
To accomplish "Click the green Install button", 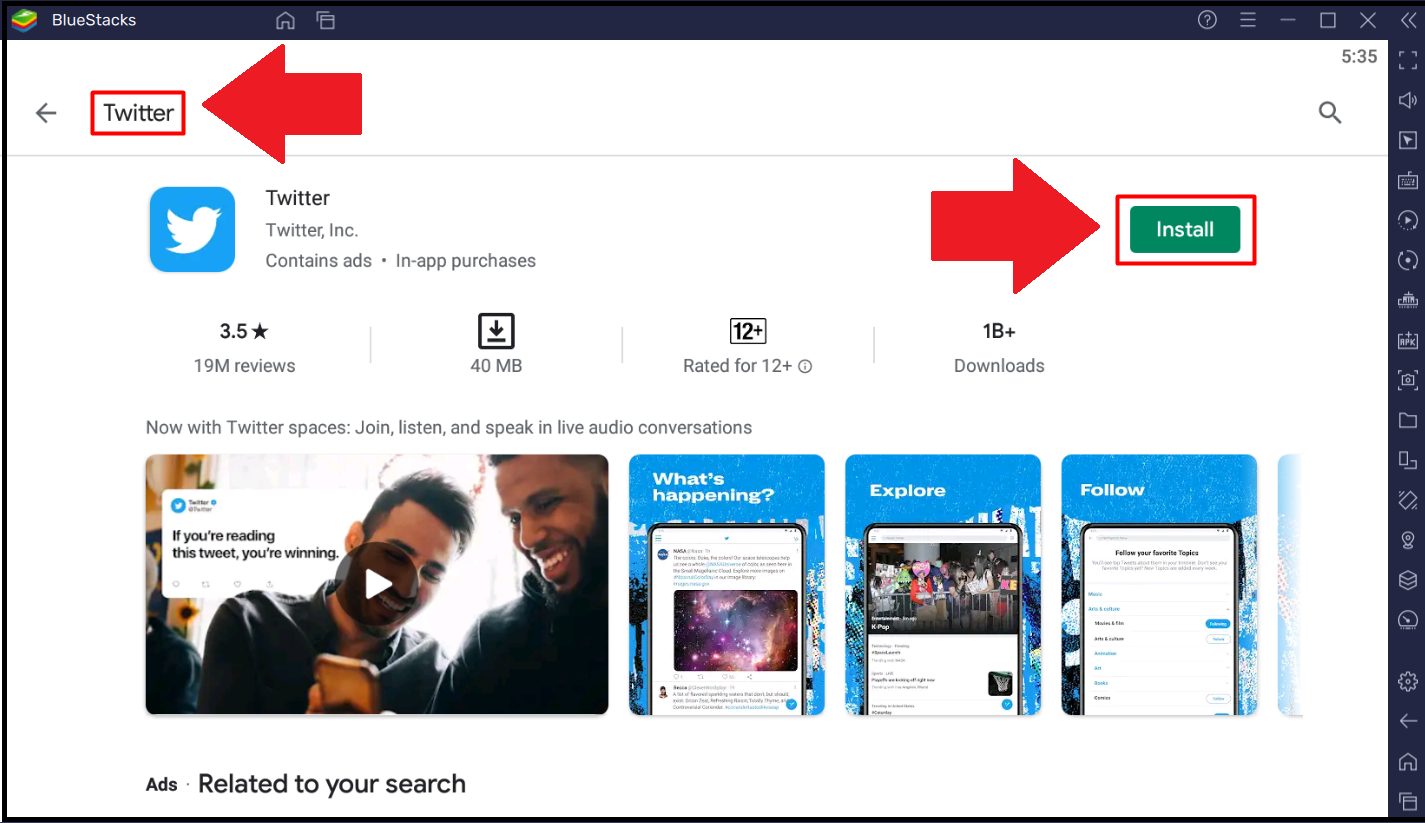I will 1185,229.
